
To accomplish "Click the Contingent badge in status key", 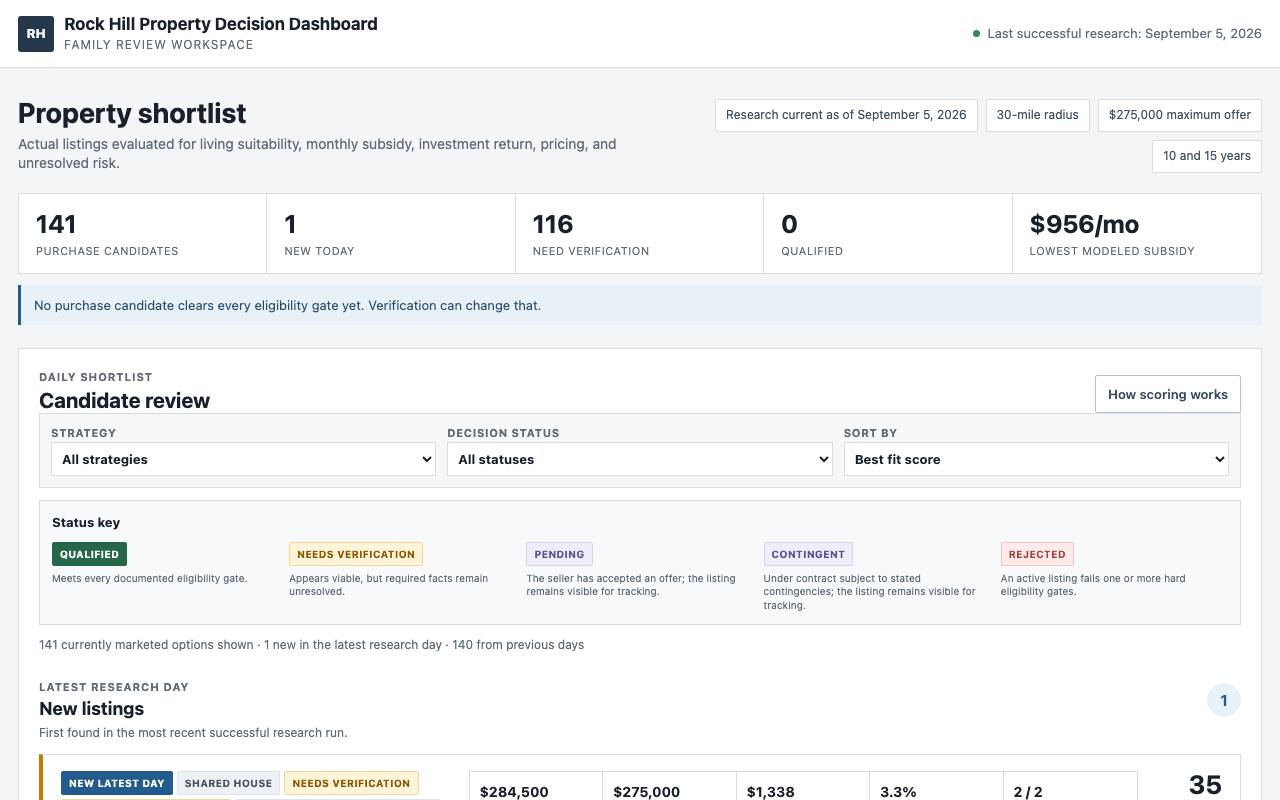I will pyautogui.click(x=808, y=554).
